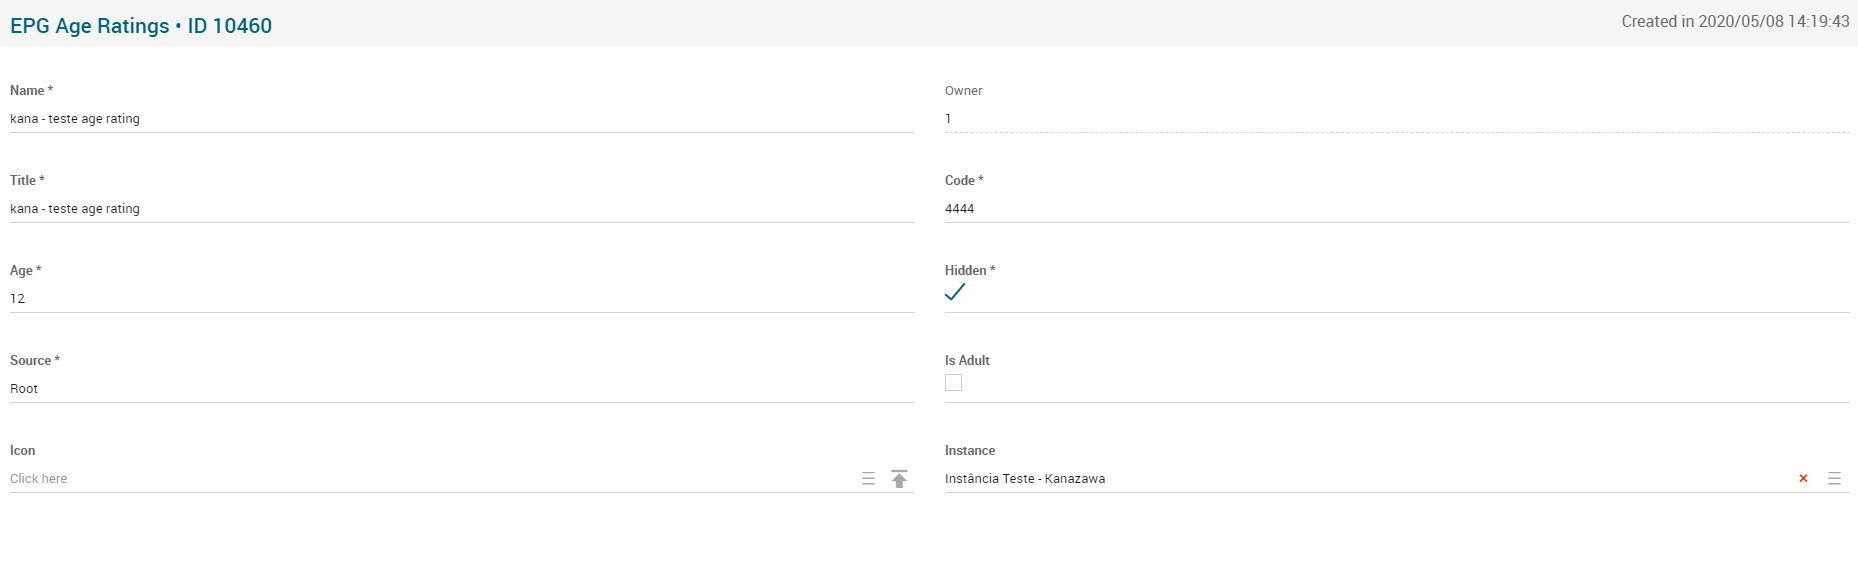This screenshot has width=1858, height=571.
Task: Open the list icon in the Instance field
Action: (x=1834, y=479)
